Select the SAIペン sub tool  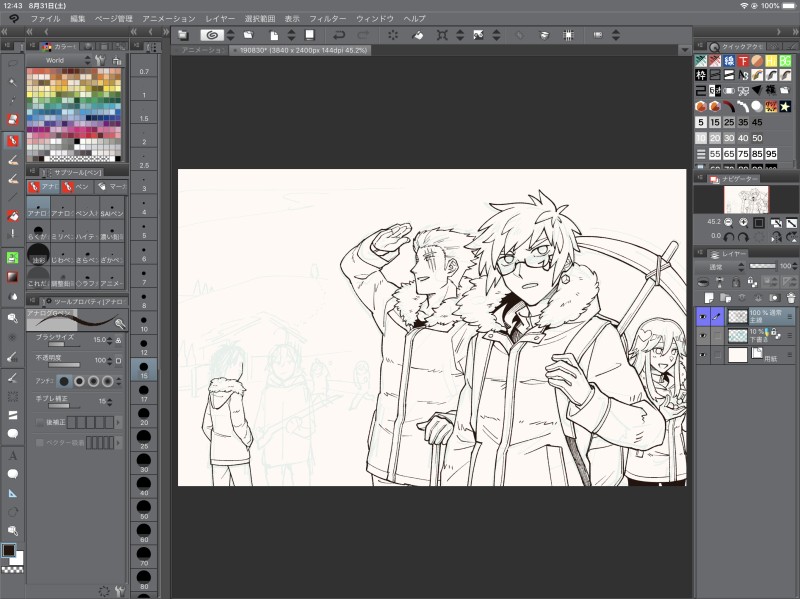(x=112, y=208)
